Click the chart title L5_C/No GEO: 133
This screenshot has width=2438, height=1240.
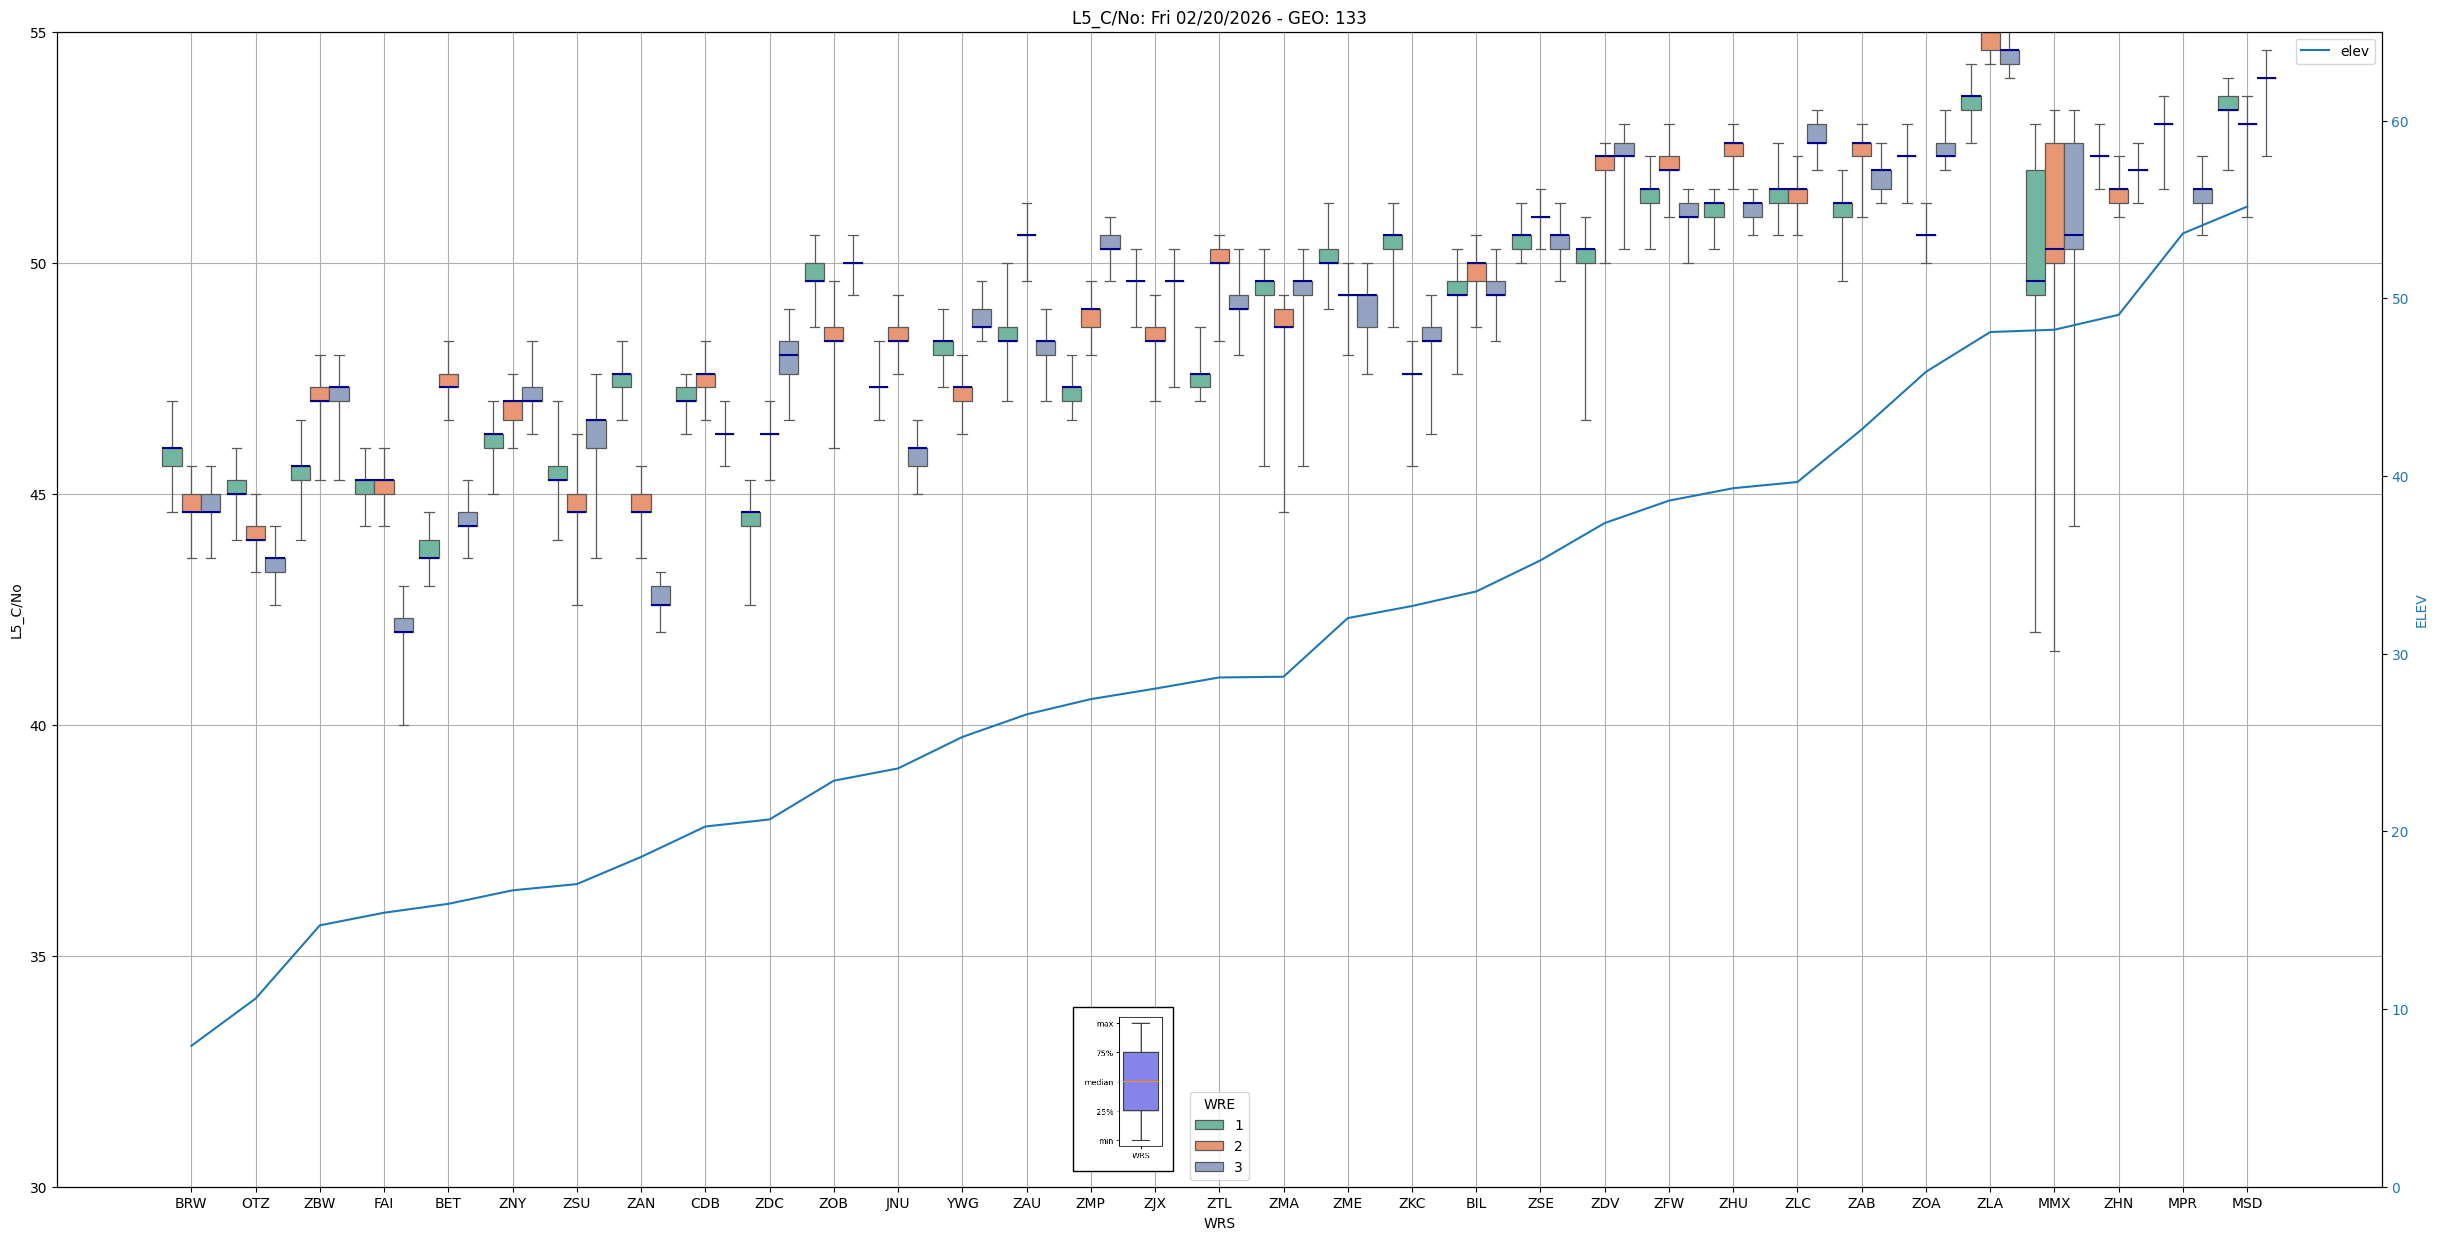pos(1218,18)
